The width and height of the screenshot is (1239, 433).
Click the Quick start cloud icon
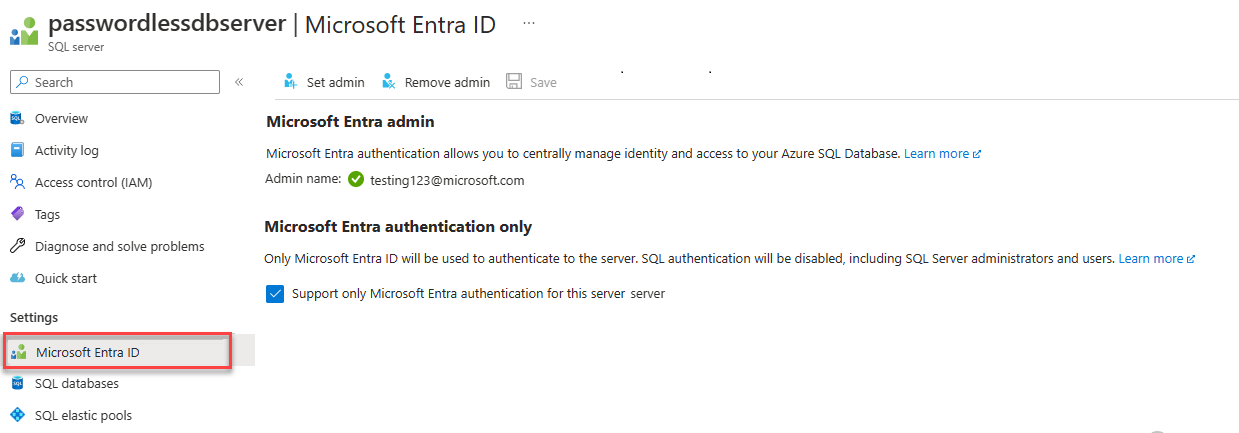tap(17, 278)
